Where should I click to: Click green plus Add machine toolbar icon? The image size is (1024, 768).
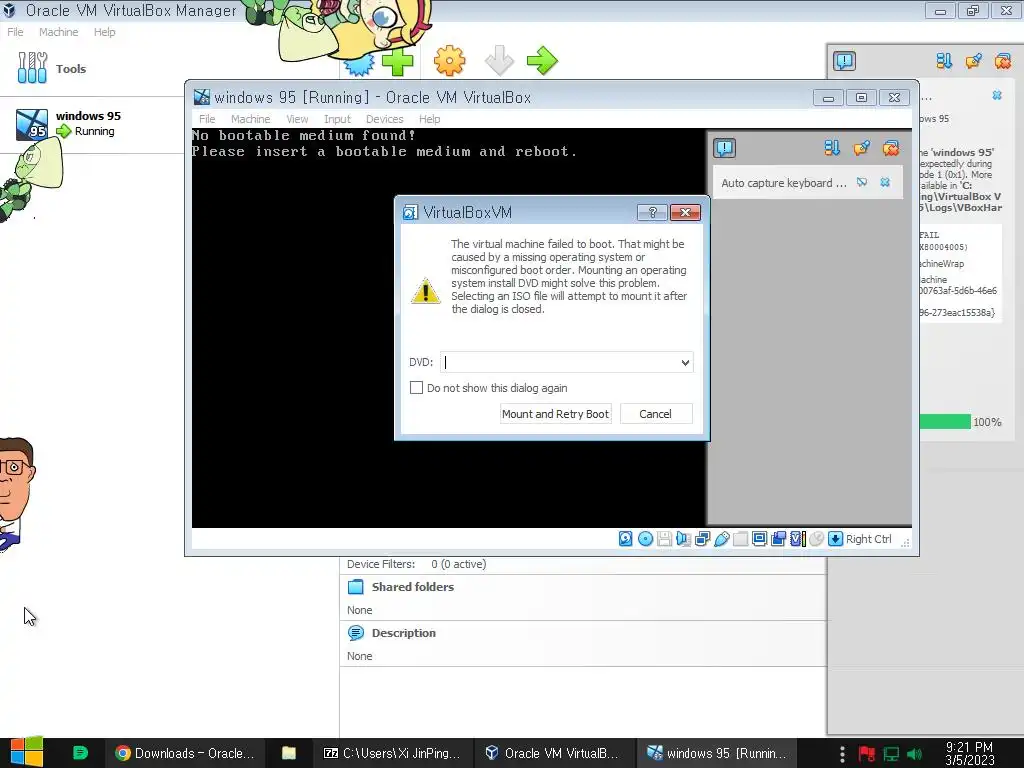pos(397,61)
